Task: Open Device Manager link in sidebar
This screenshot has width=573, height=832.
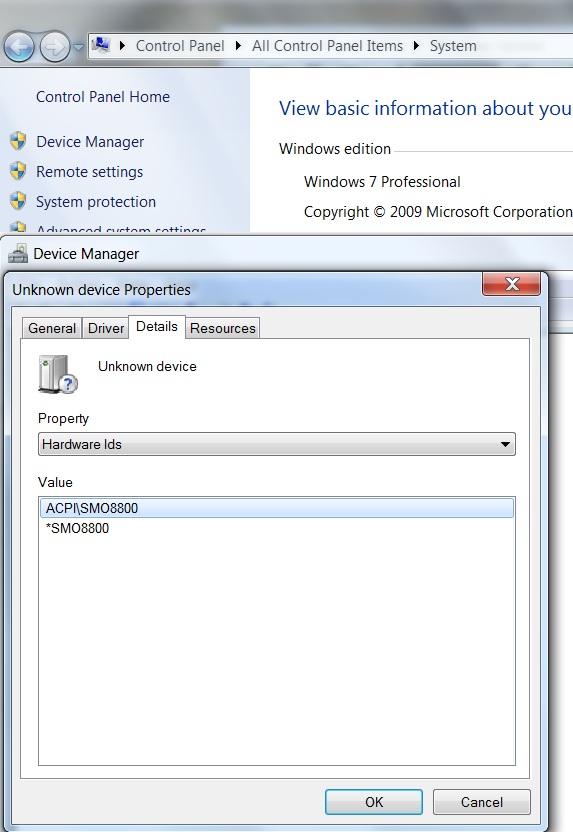Action: pyautogui.click(x=90, y=142)
